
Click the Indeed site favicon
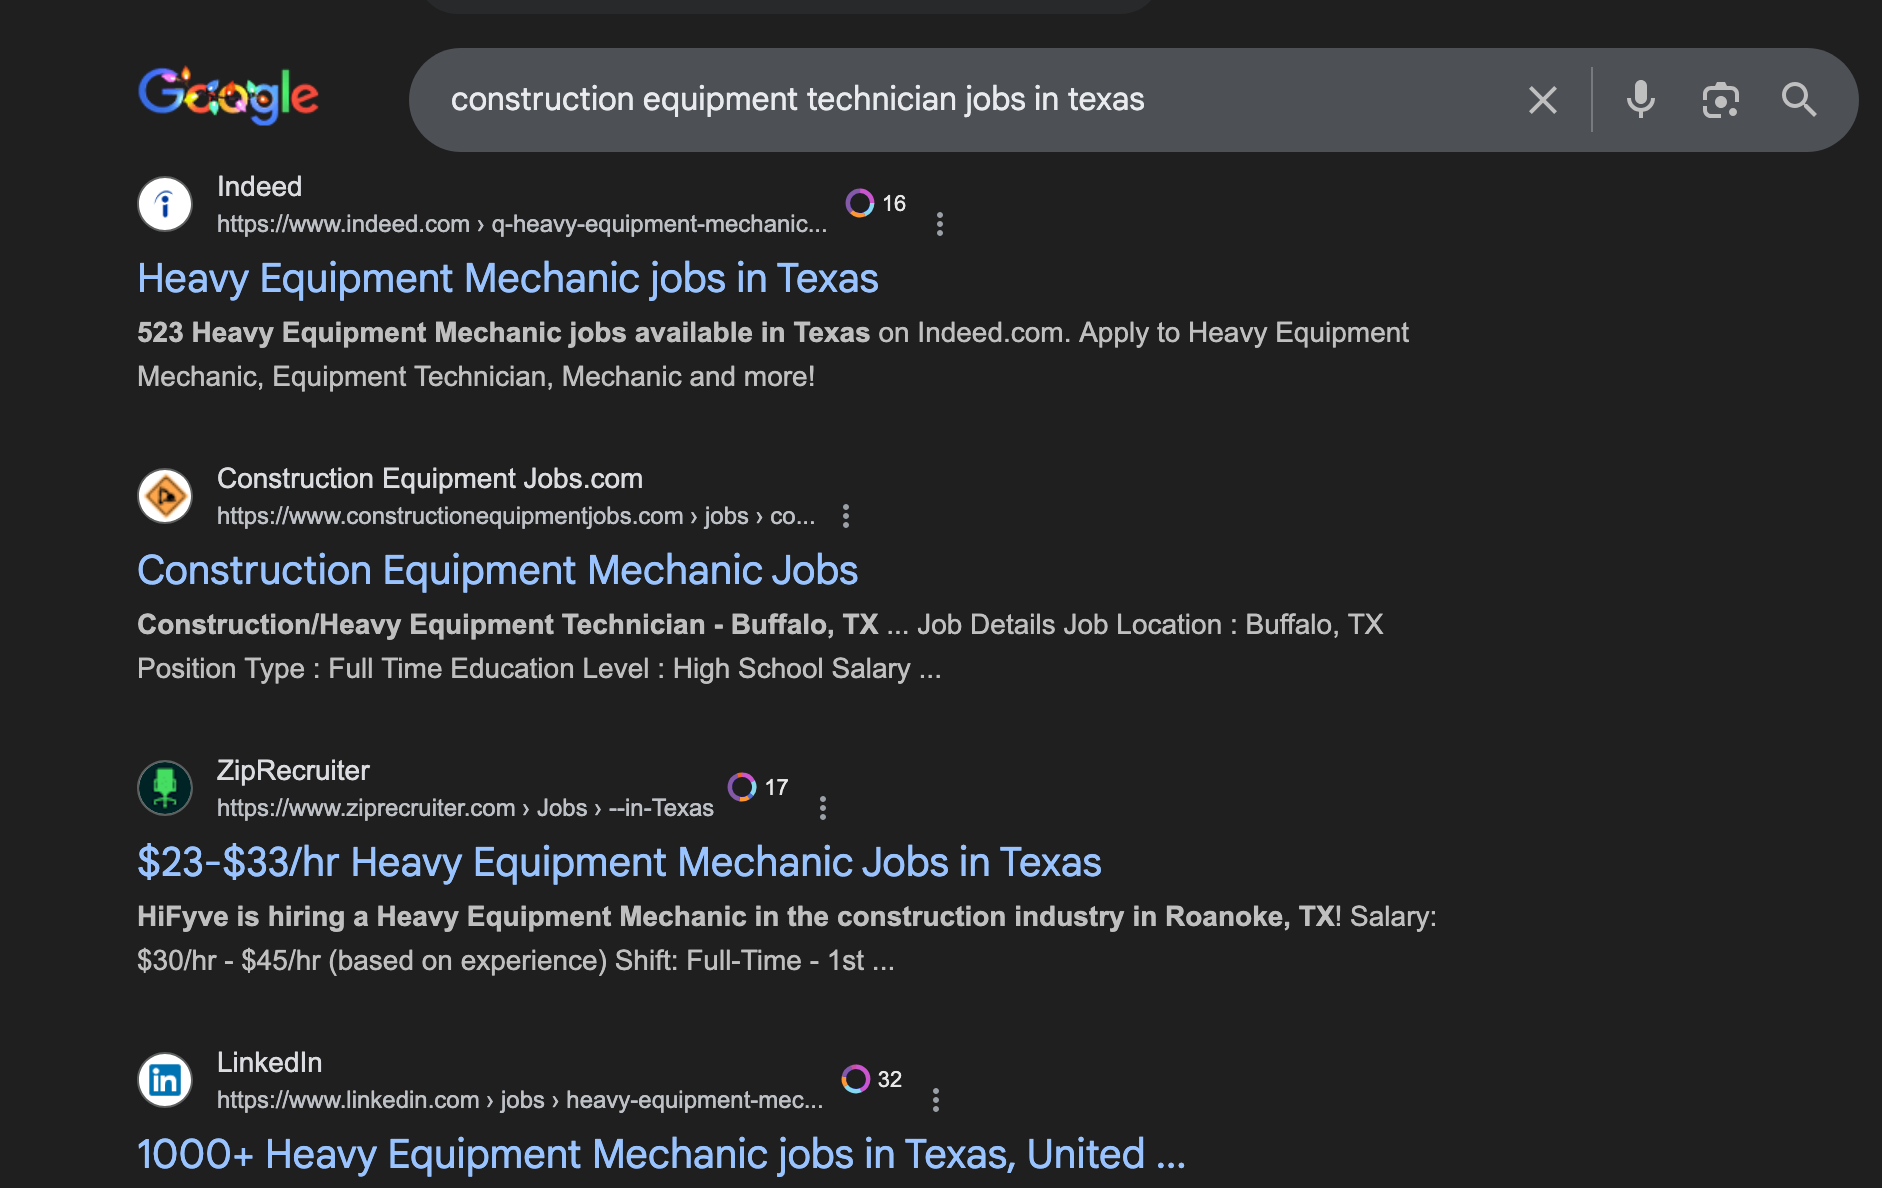point(165,205)
